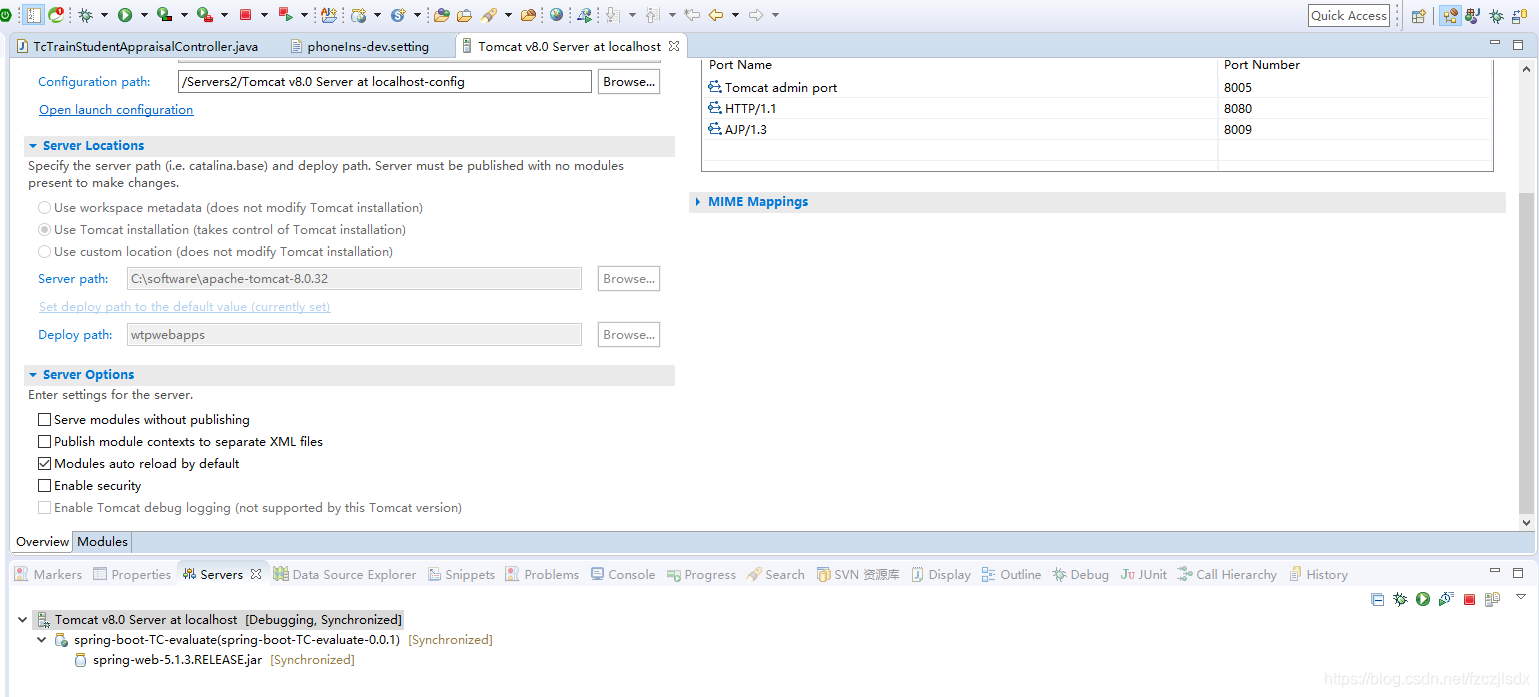Click the Coverage run icon in toolbar
Viewport: 1539px width, 697px height.
[165, 15]
